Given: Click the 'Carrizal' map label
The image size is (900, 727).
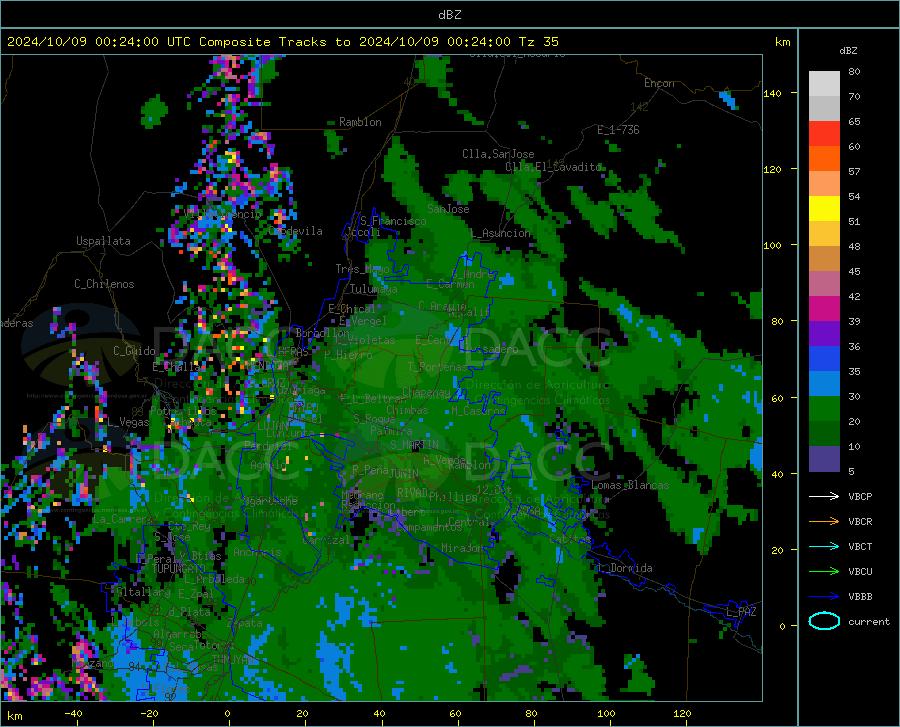Looking at the screenshot, I should click(x=325, y=540).
